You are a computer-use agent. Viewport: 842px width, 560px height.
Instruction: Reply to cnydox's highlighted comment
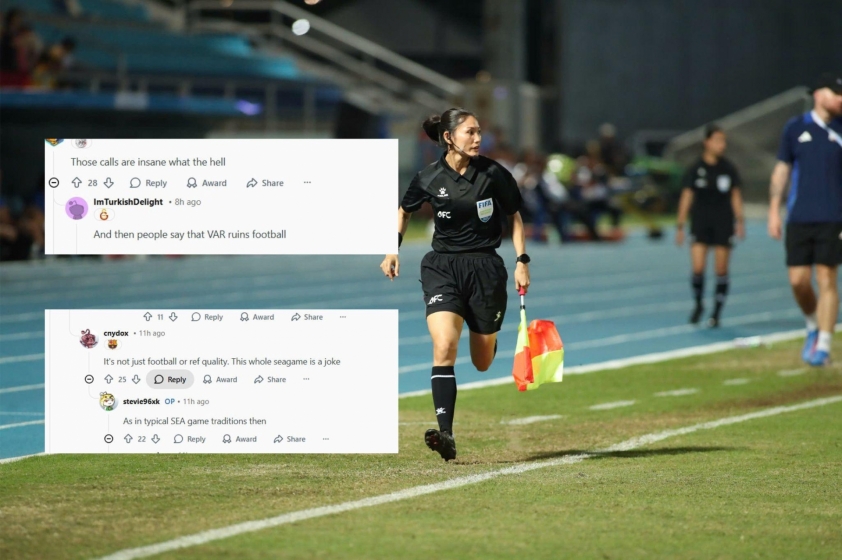170,379
